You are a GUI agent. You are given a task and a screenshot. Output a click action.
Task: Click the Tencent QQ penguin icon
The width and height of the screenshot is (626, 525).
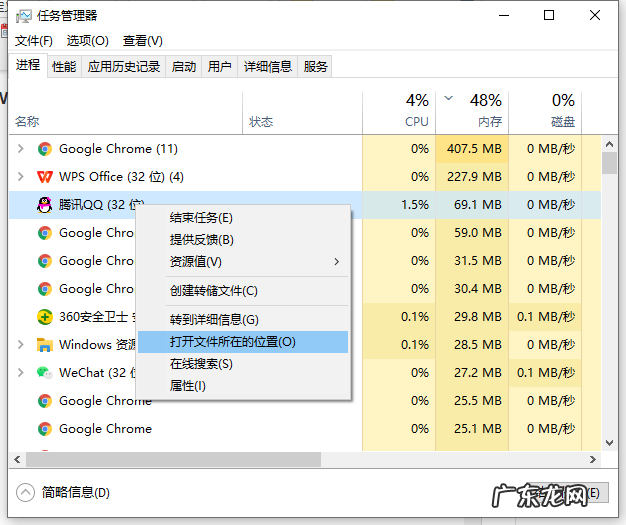(45, 205)
